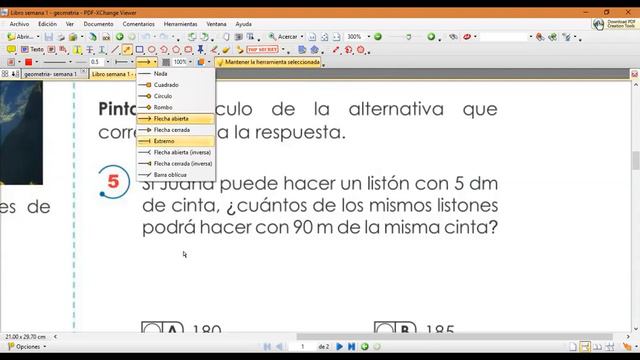This screenshot has width=640, height=360.
Task: Open the Archivo menu
Action: [x=19, y=24]
